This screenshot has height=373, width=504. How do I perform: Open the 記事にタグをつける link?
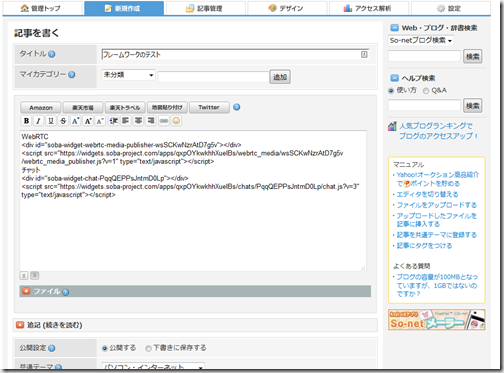(x=424, y=246)
